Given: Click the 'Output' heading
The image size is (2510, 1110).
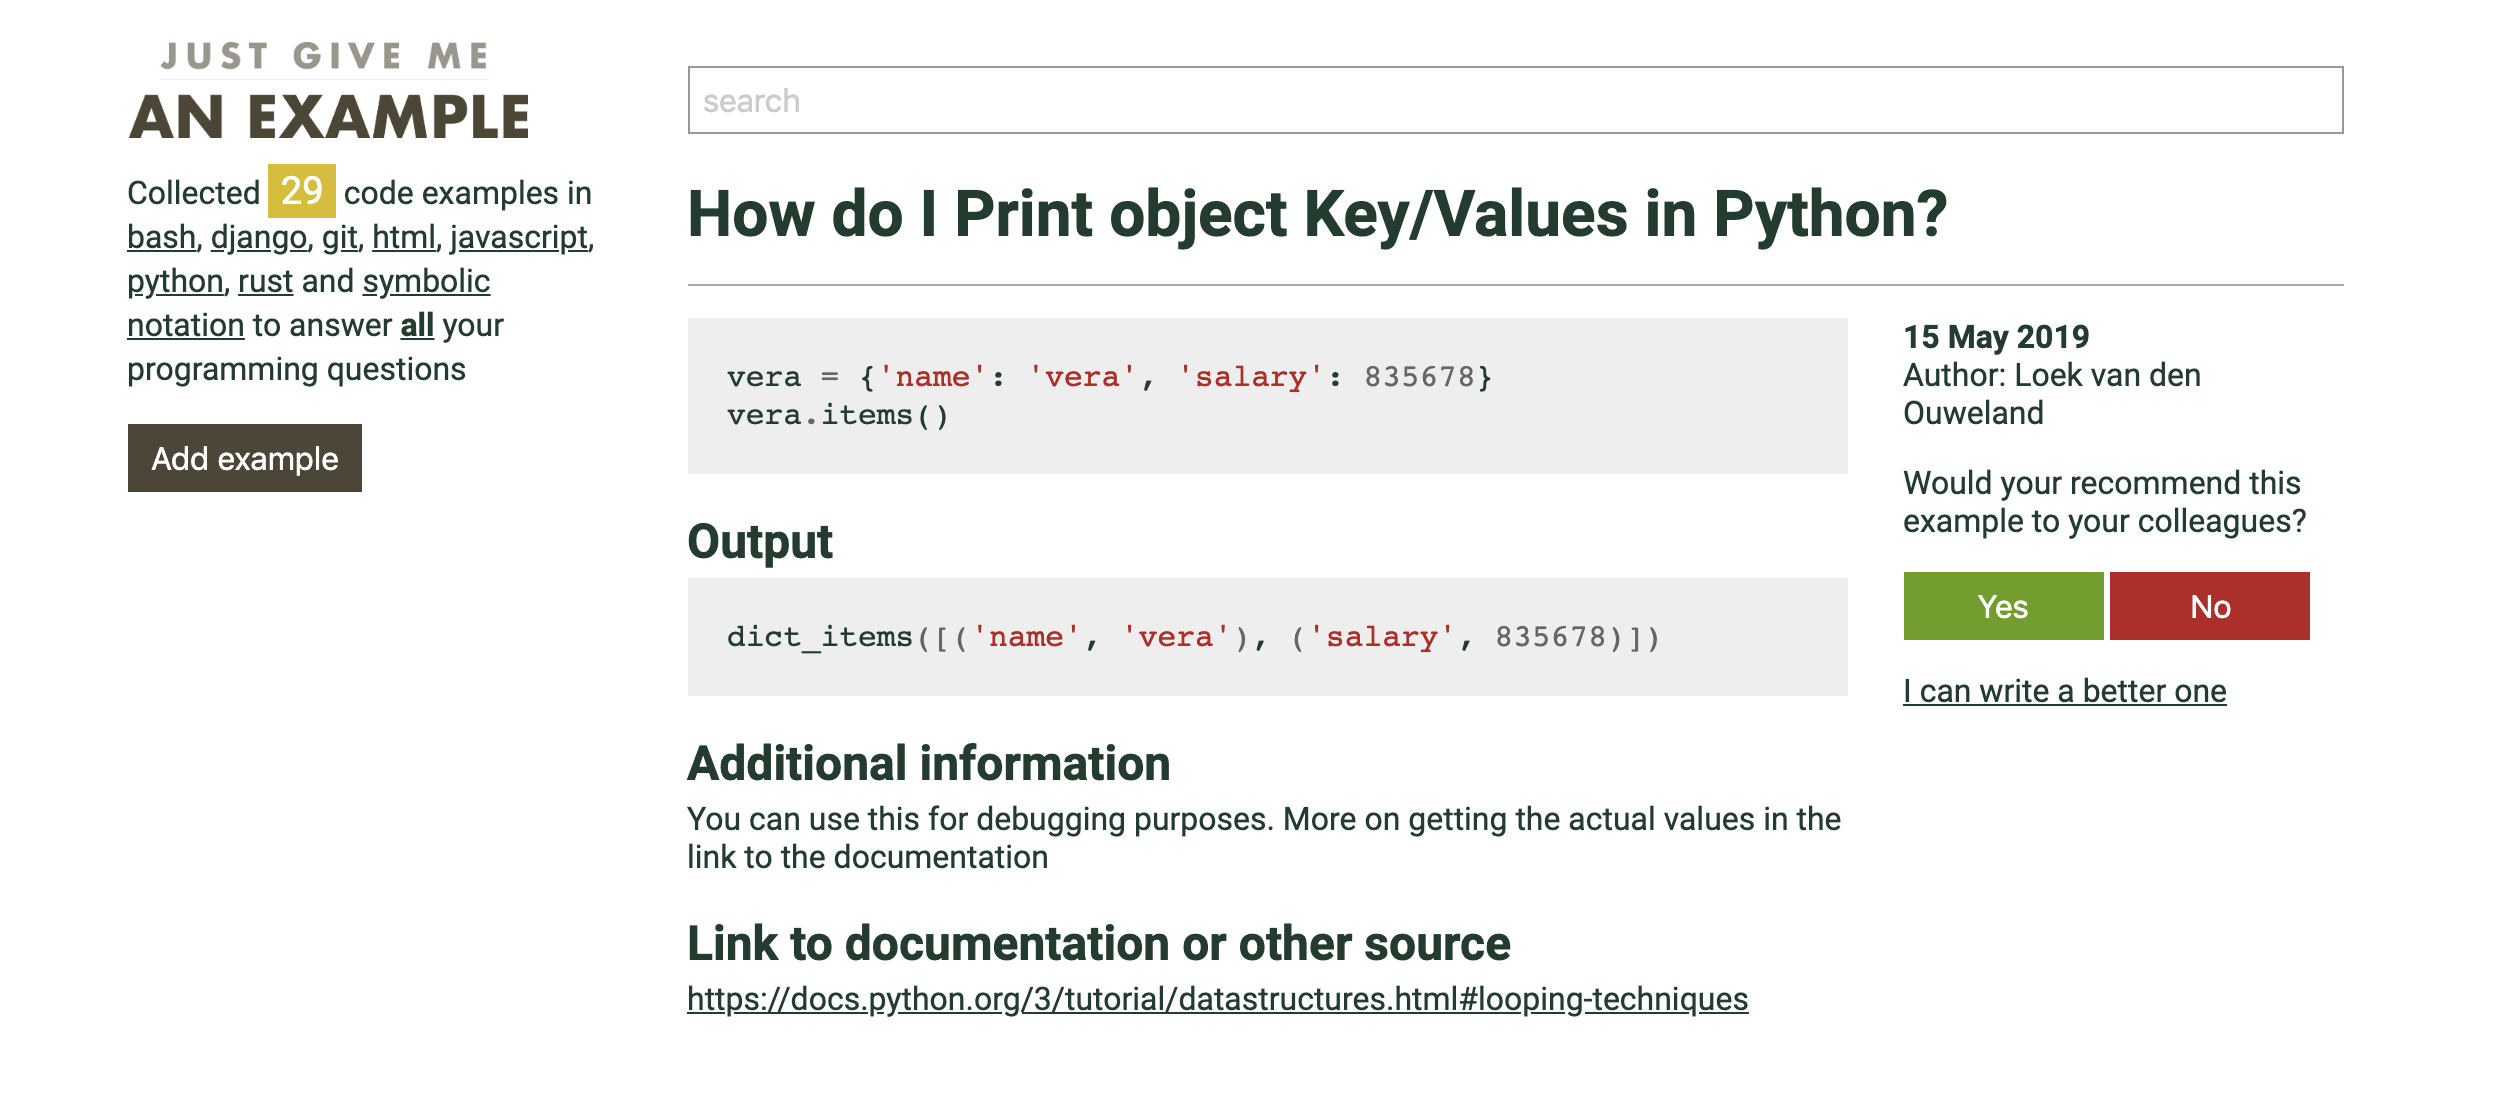Looking at the screenshot, I should (x=760, y=542).
